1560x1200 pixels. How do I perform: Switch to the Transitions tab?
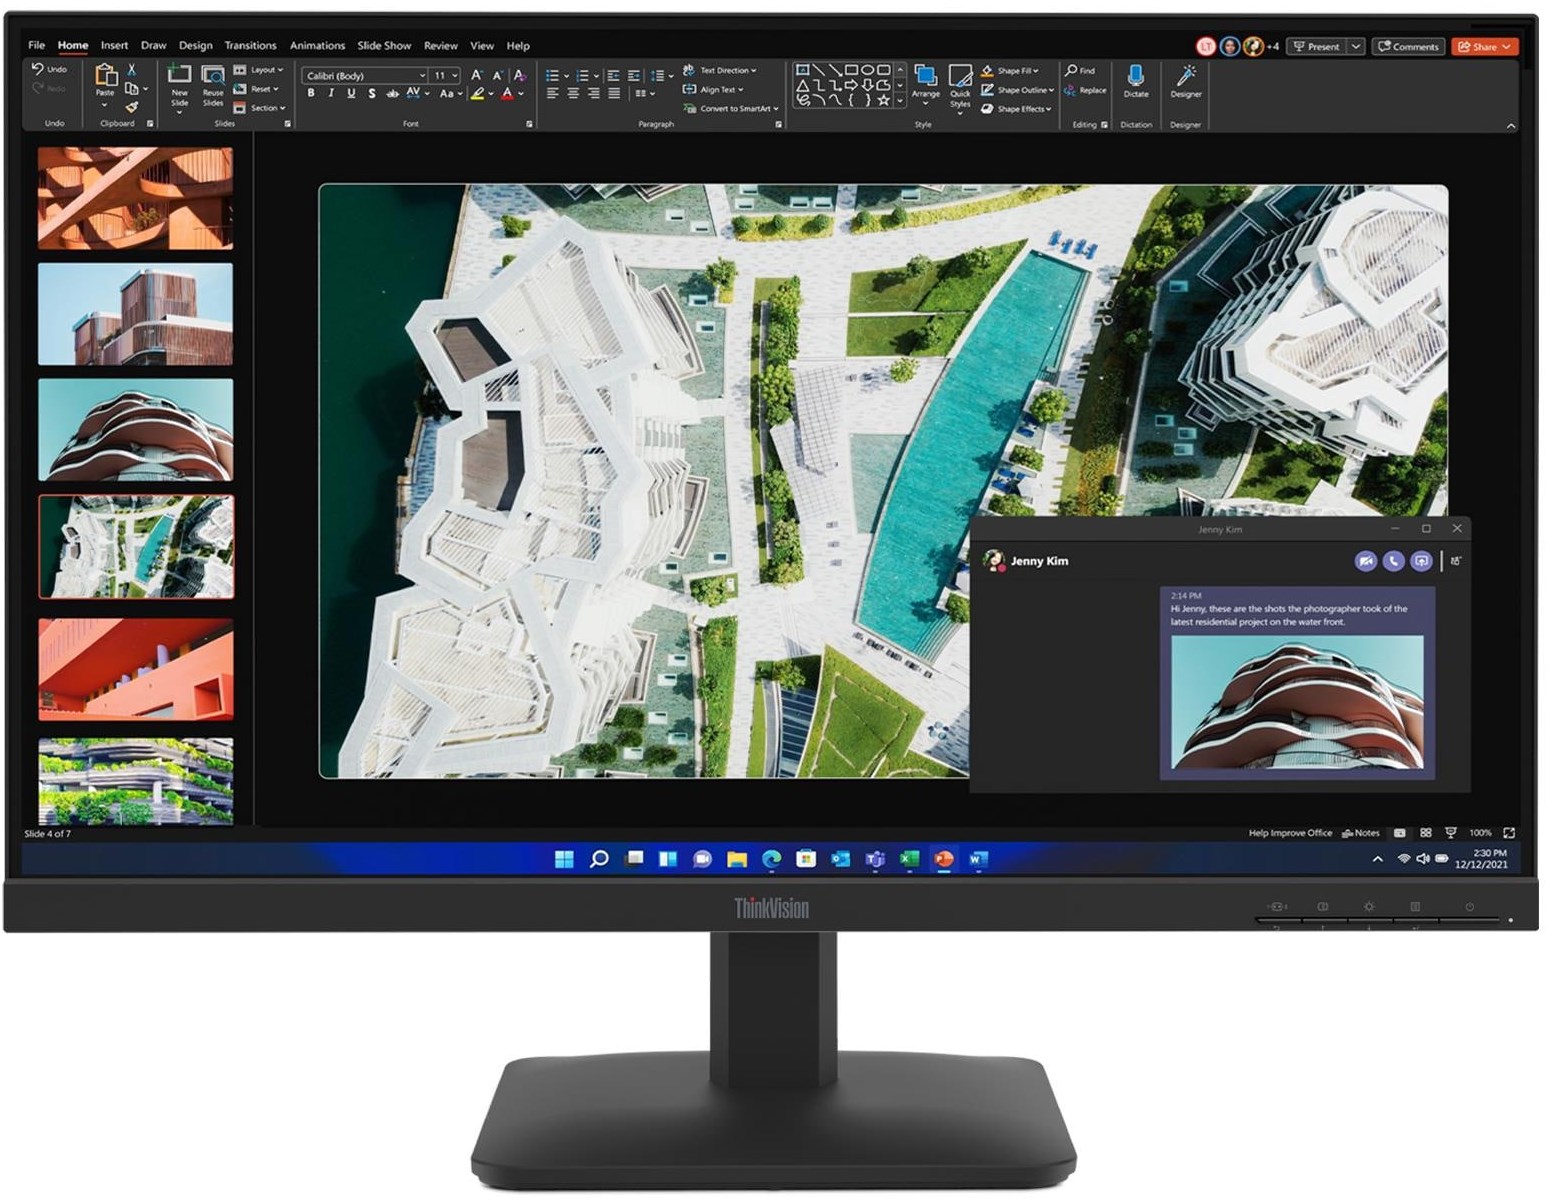pyautogui.click(x=250, y=46)
